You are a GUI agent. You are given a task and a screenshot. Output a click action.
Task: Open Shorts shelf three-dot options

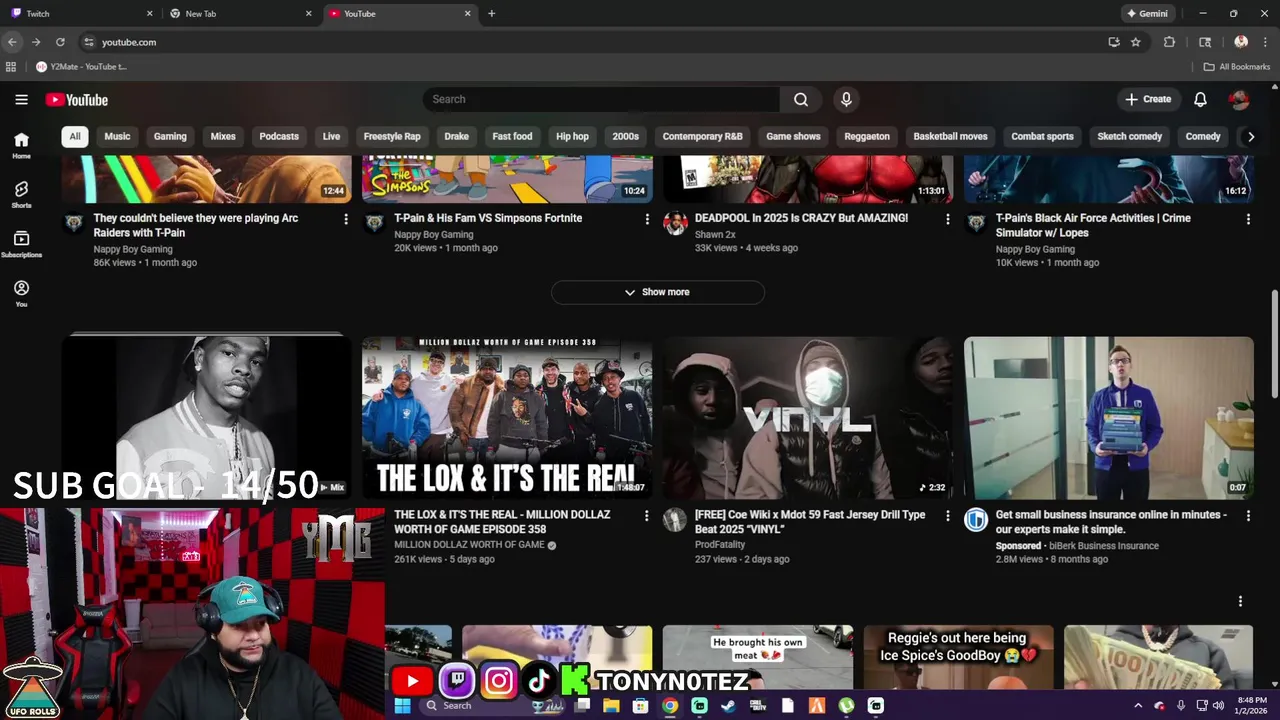coord(1240,601)
